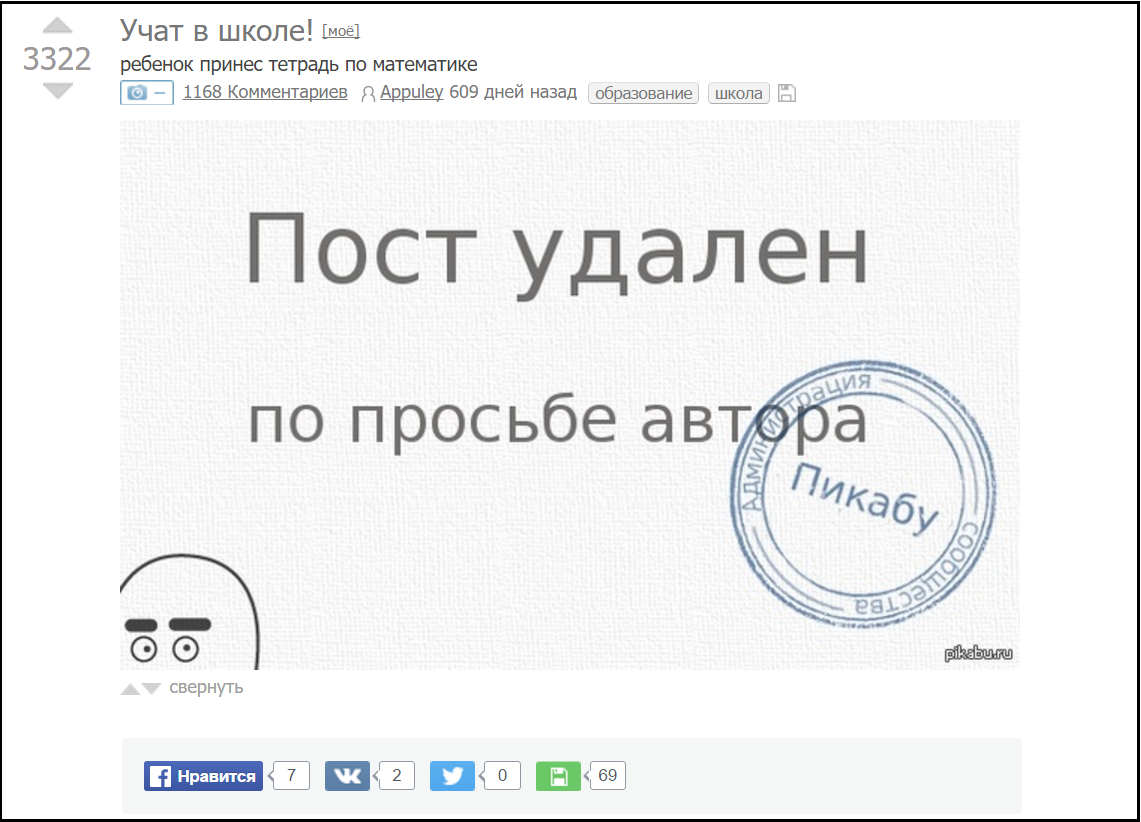Click the Facebook icon on the Нравится button

[x=160, y=775]
